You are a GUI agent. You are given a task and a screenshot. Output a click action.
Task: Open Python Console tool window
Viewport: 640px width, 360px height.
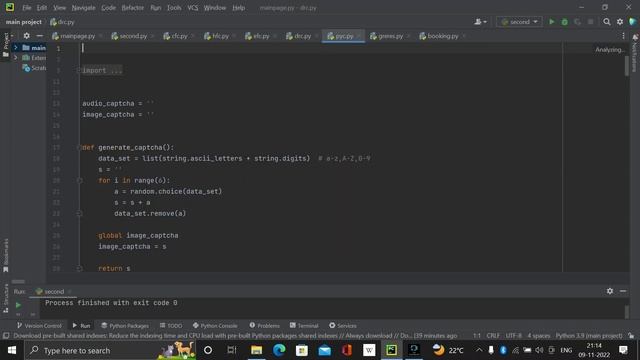(215, 326)
